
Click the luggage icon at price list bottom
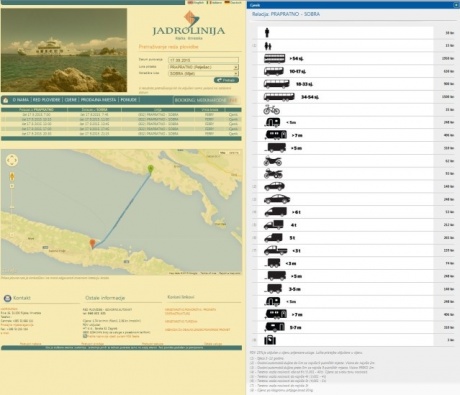tap(270, 340)
